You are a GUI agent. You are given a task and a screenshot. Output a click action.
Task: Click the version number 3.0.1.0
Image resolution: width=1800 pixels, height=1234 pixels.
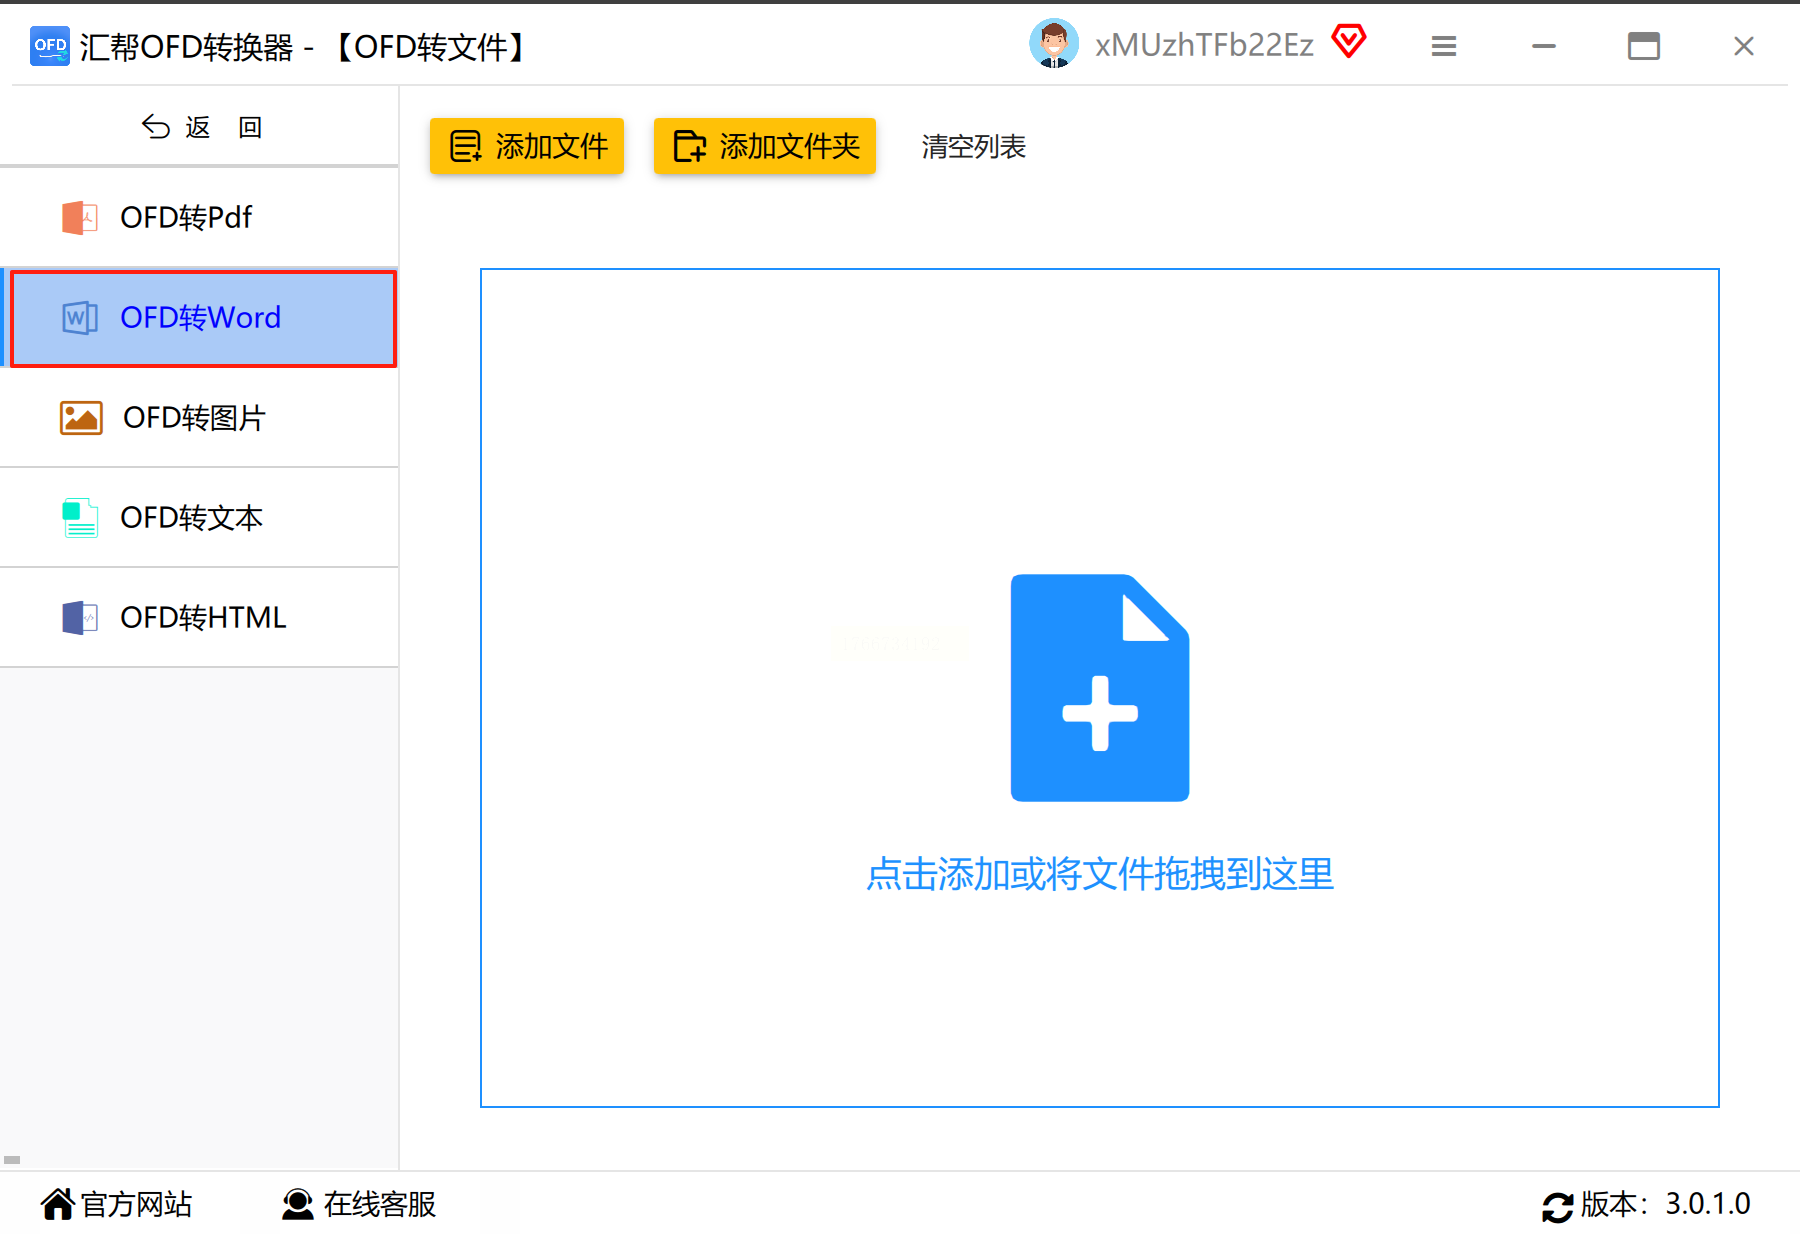[1707, 1204]
